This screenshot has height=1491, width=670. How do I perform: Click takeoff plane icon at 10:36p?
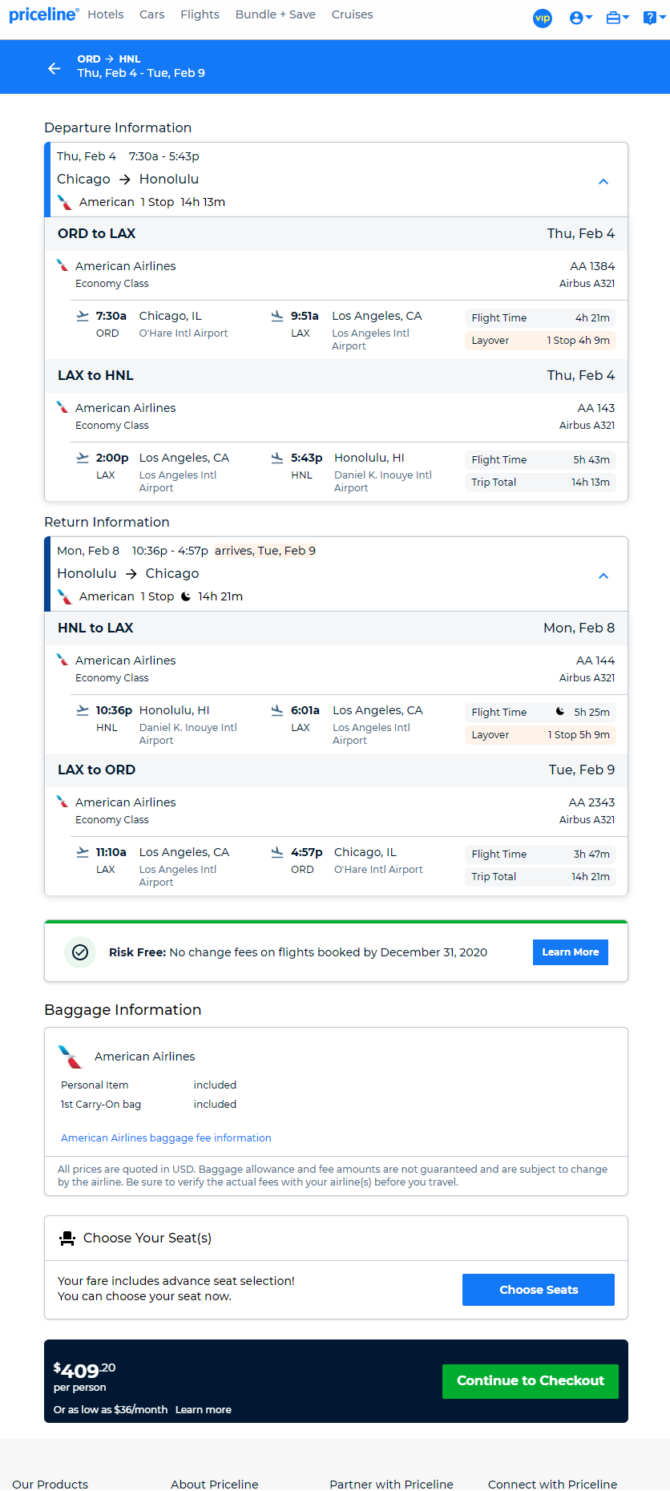pos(83,710)
